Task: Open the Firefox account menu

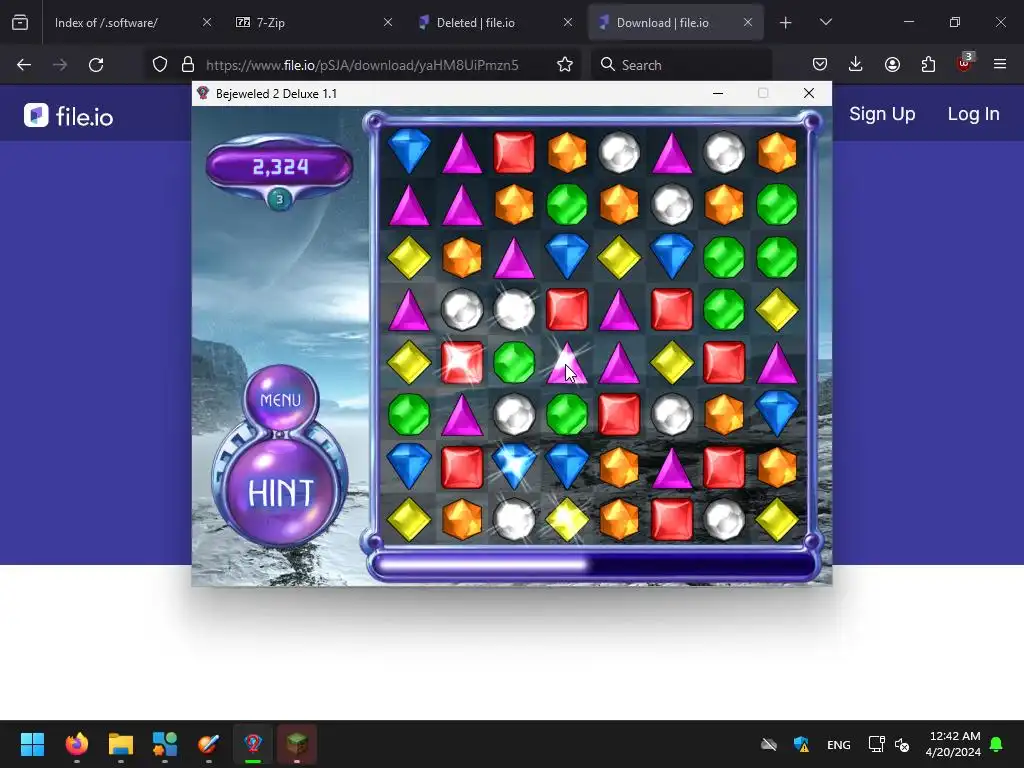Action: point(892,65)
